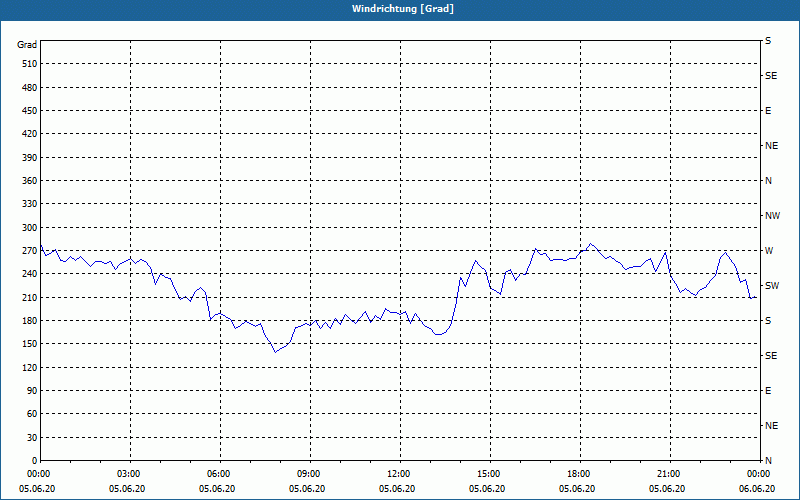Click the 300 y-axis value
This screenshot has width=800, height=500.
tap(29, 228)
